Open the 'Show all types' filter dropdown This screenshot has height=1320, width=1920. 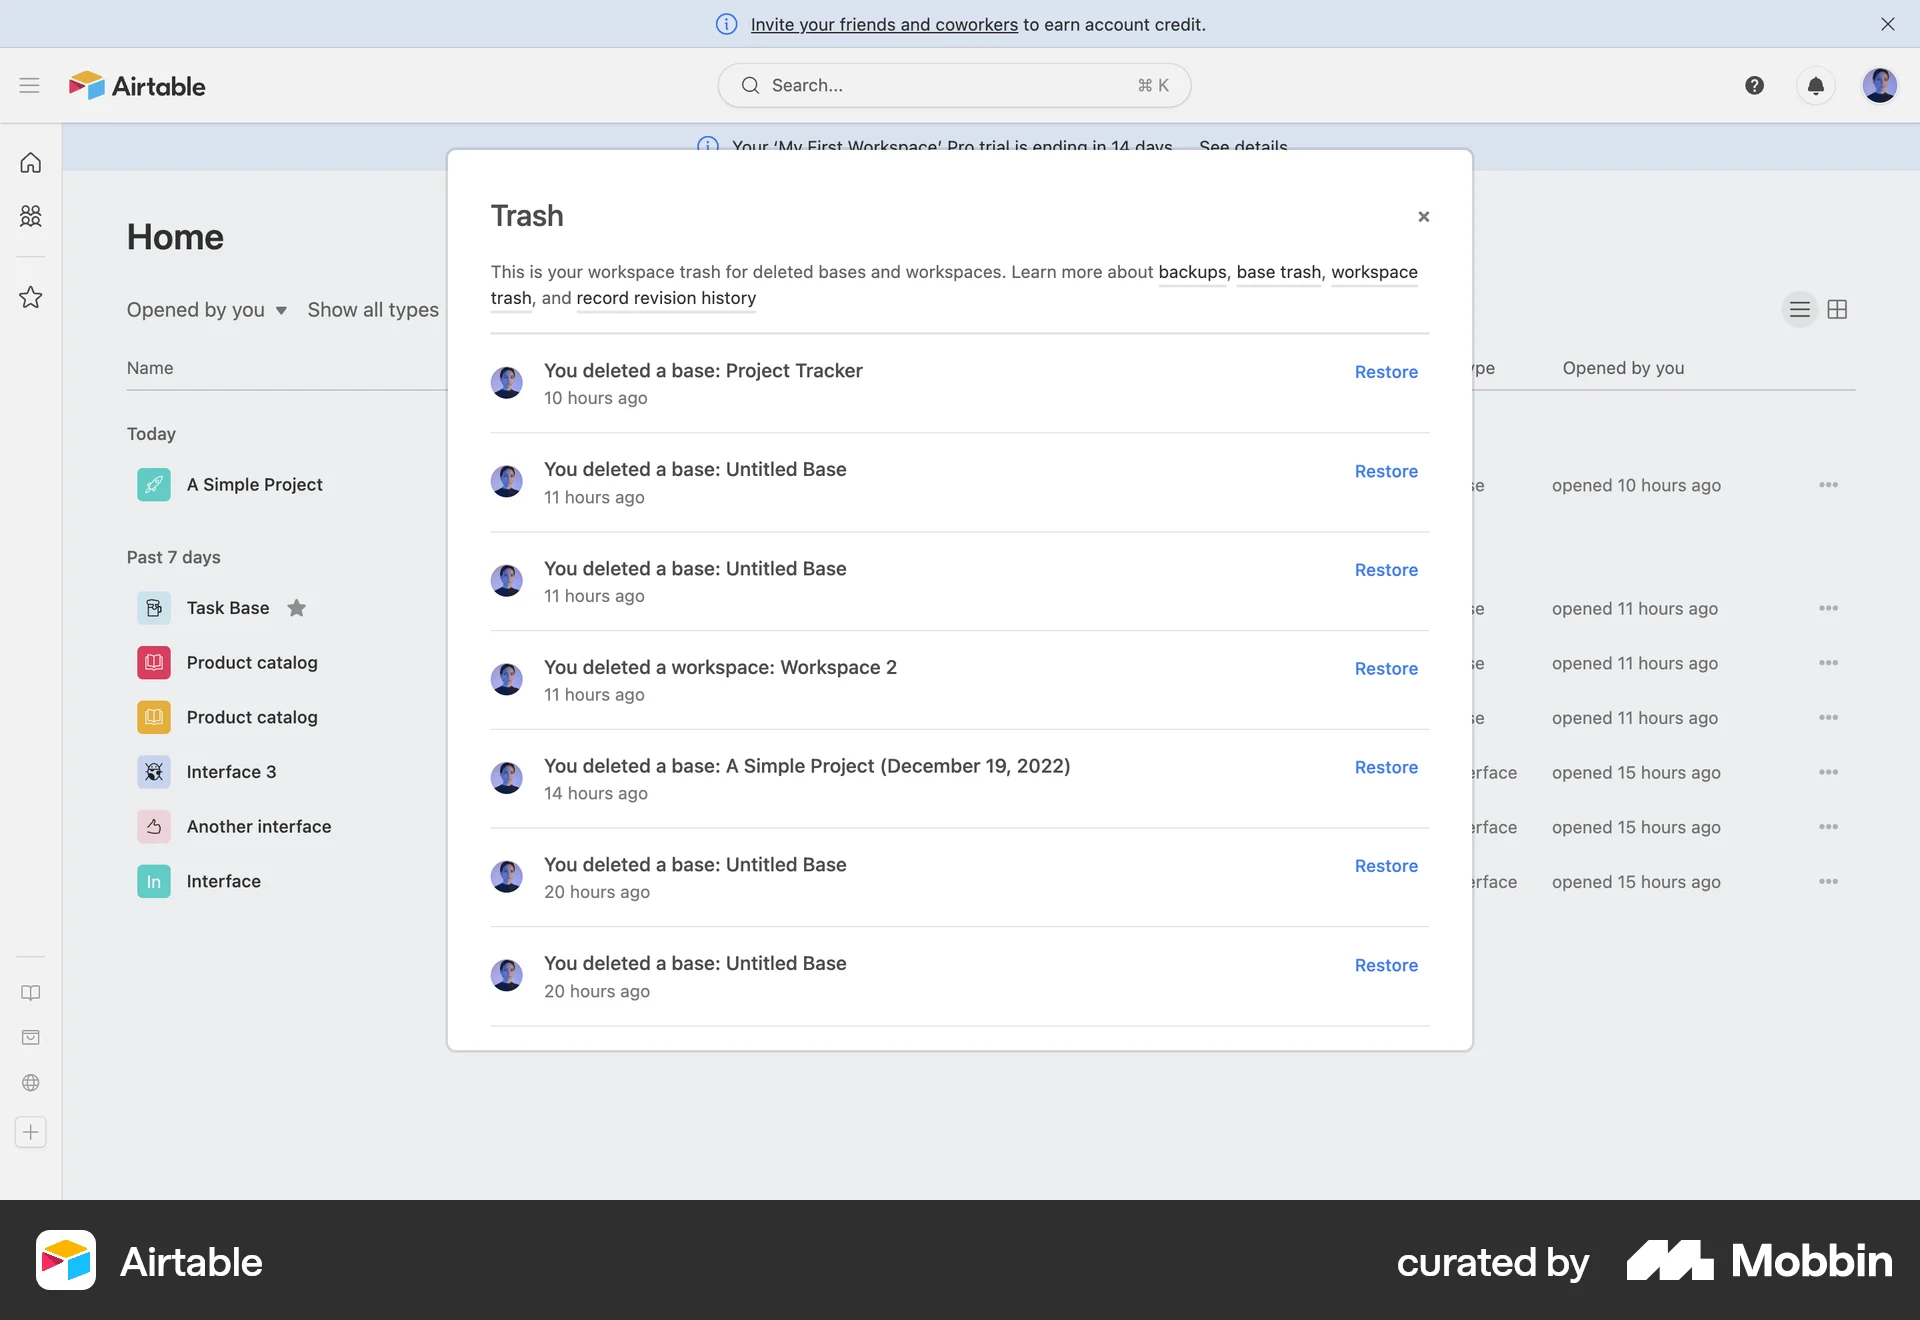(373, 309)
